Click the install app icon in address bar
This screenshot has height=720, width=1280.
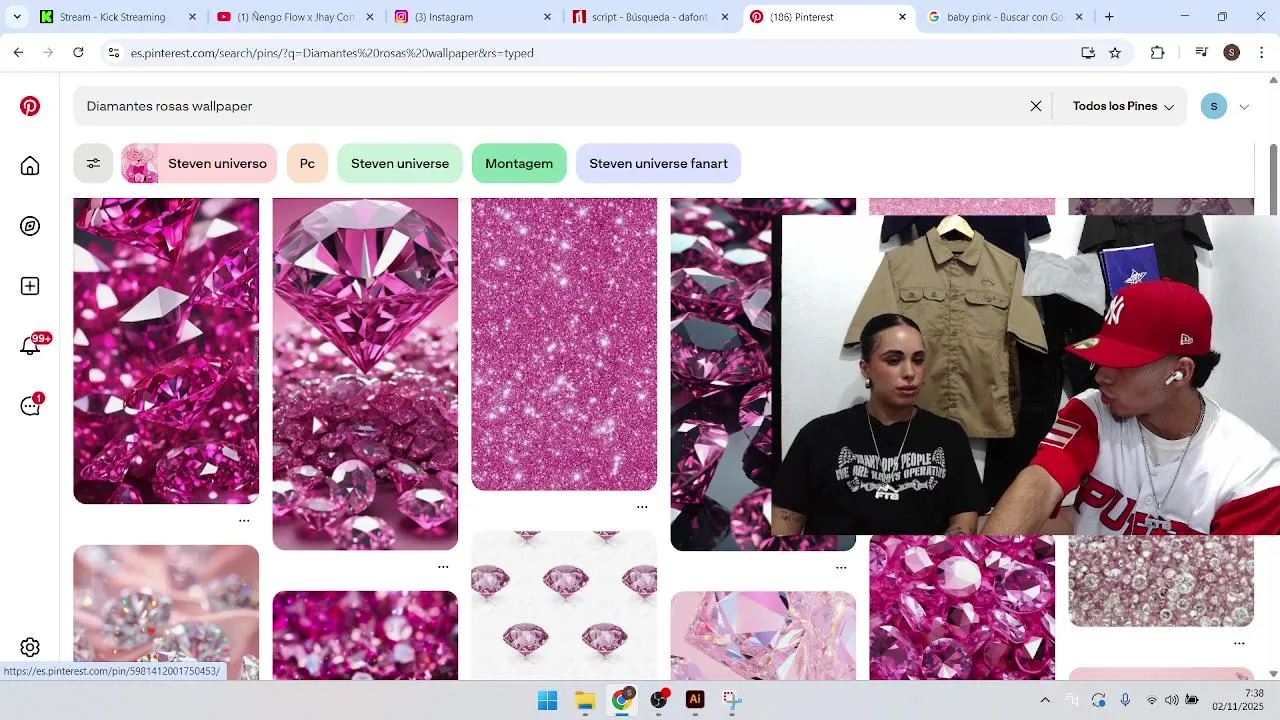pyautogui.click(x=1088, y=53)
